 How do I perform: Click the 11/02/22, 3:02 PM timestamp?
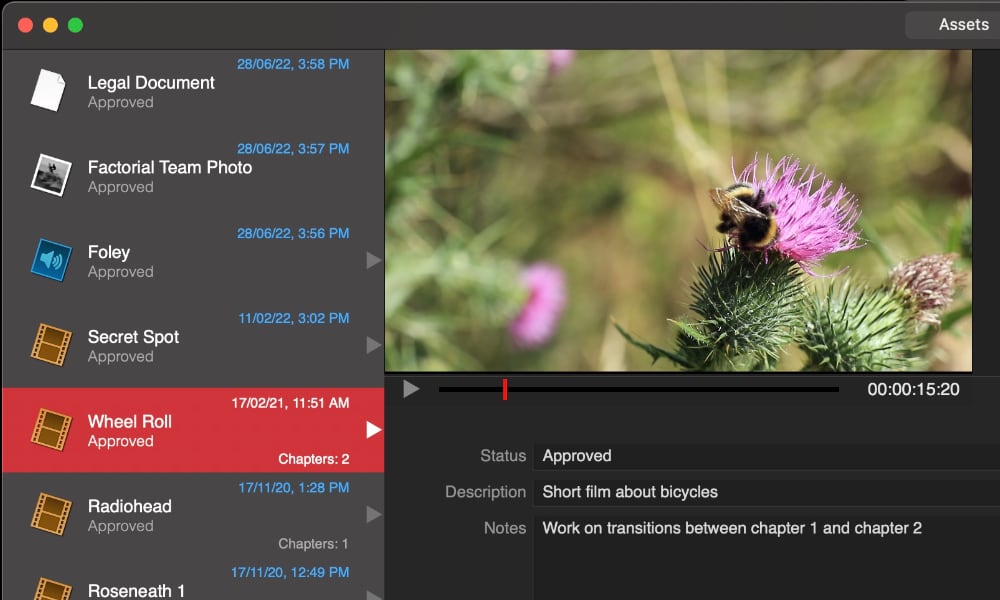(293, 318)
